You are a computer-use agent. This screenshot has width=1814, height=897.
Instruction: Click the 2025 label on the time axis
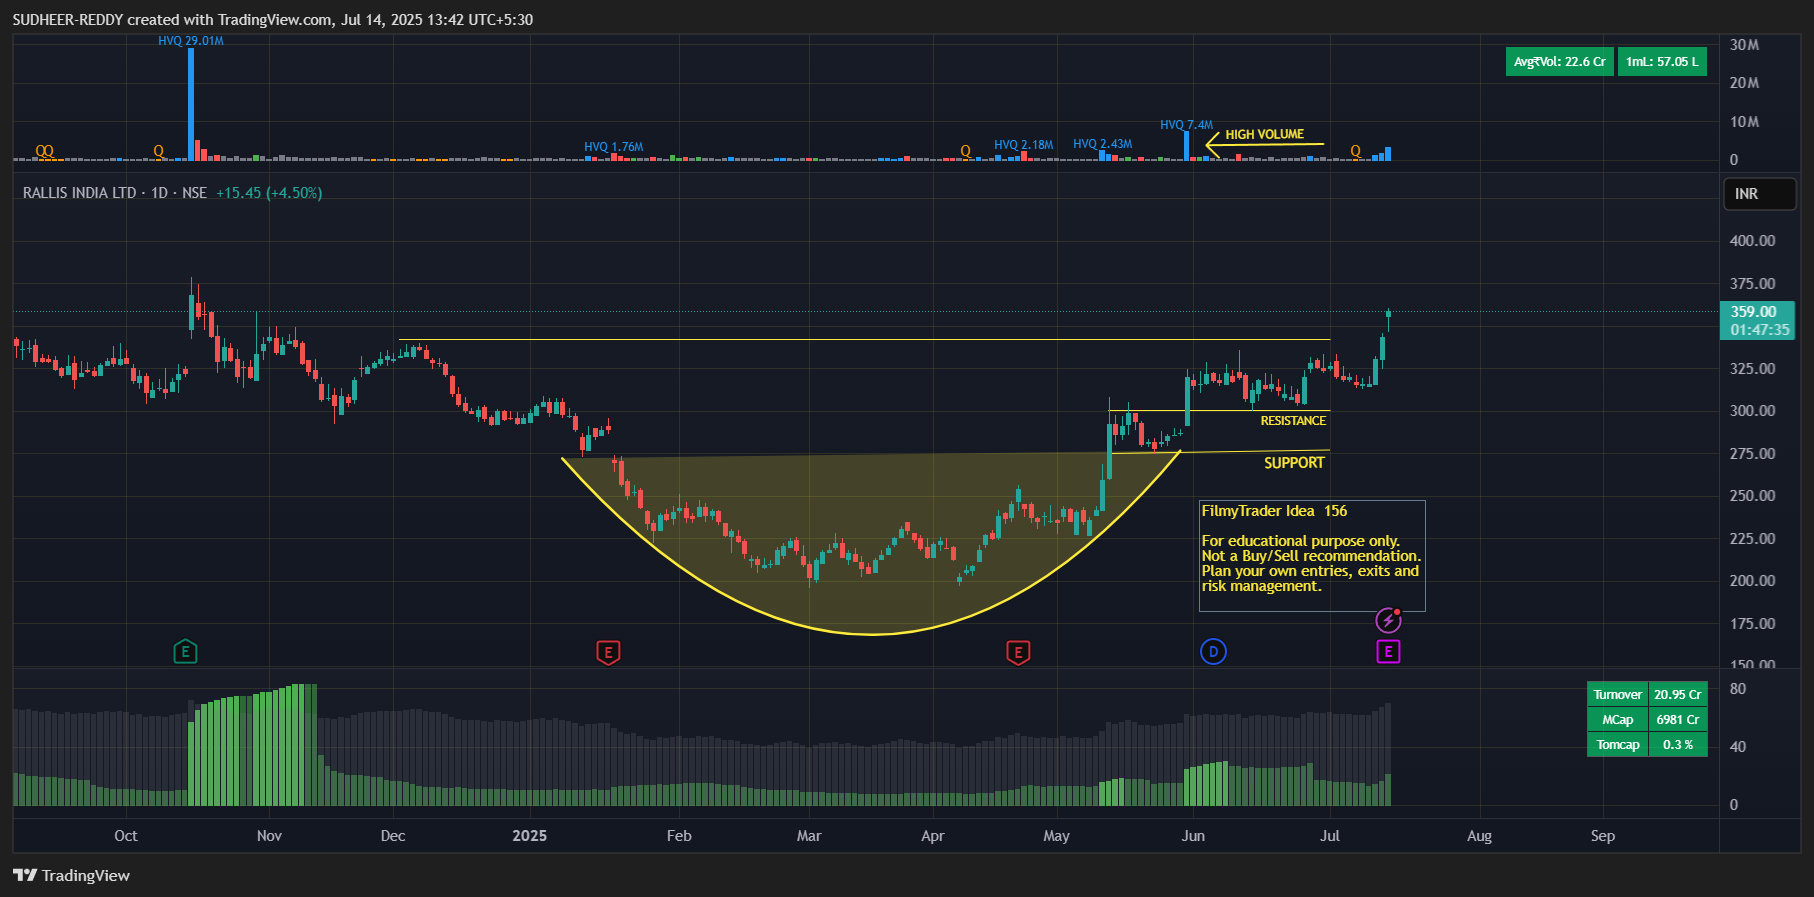[x=530, y=836]
